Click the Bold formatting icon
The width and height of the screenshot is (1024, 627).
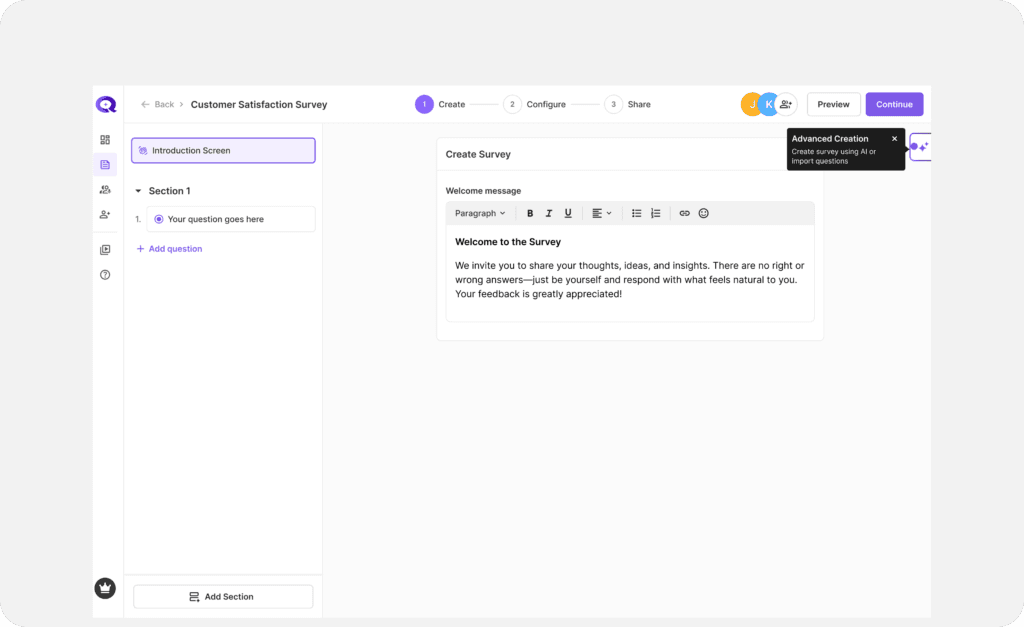click(530, 213)
